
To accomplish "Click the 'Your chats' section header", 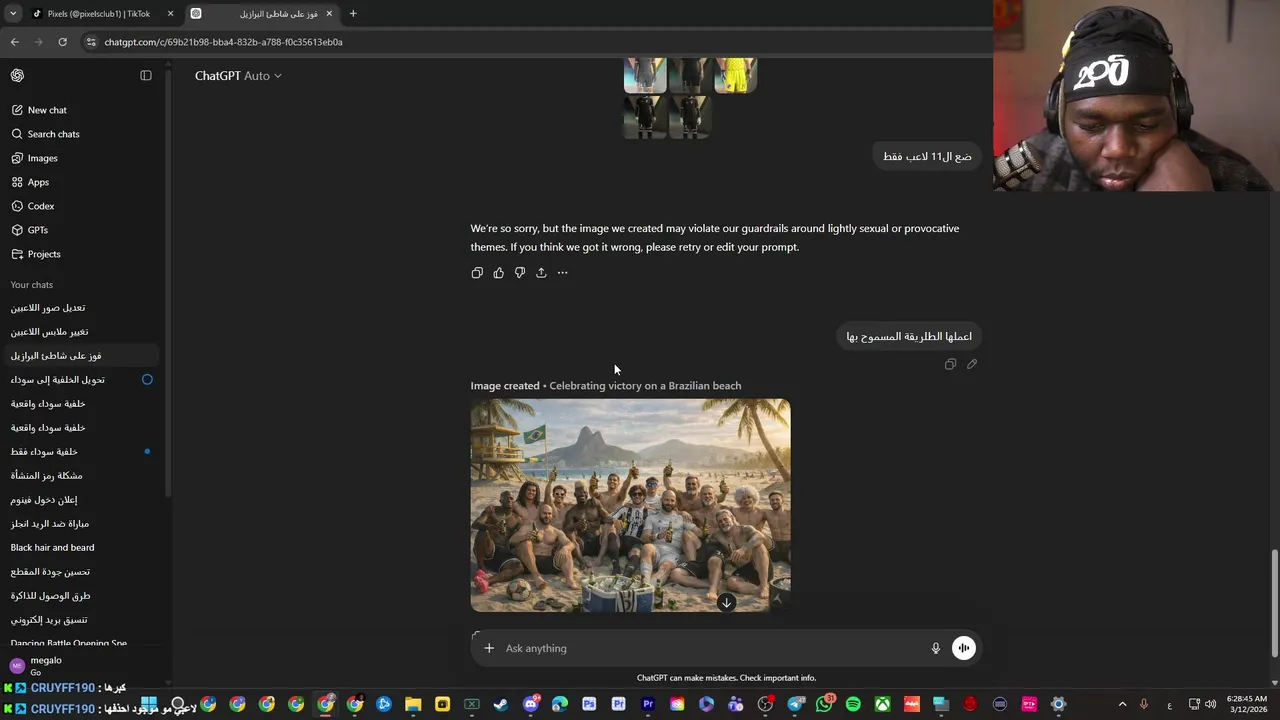I will [x=32, y=285].
